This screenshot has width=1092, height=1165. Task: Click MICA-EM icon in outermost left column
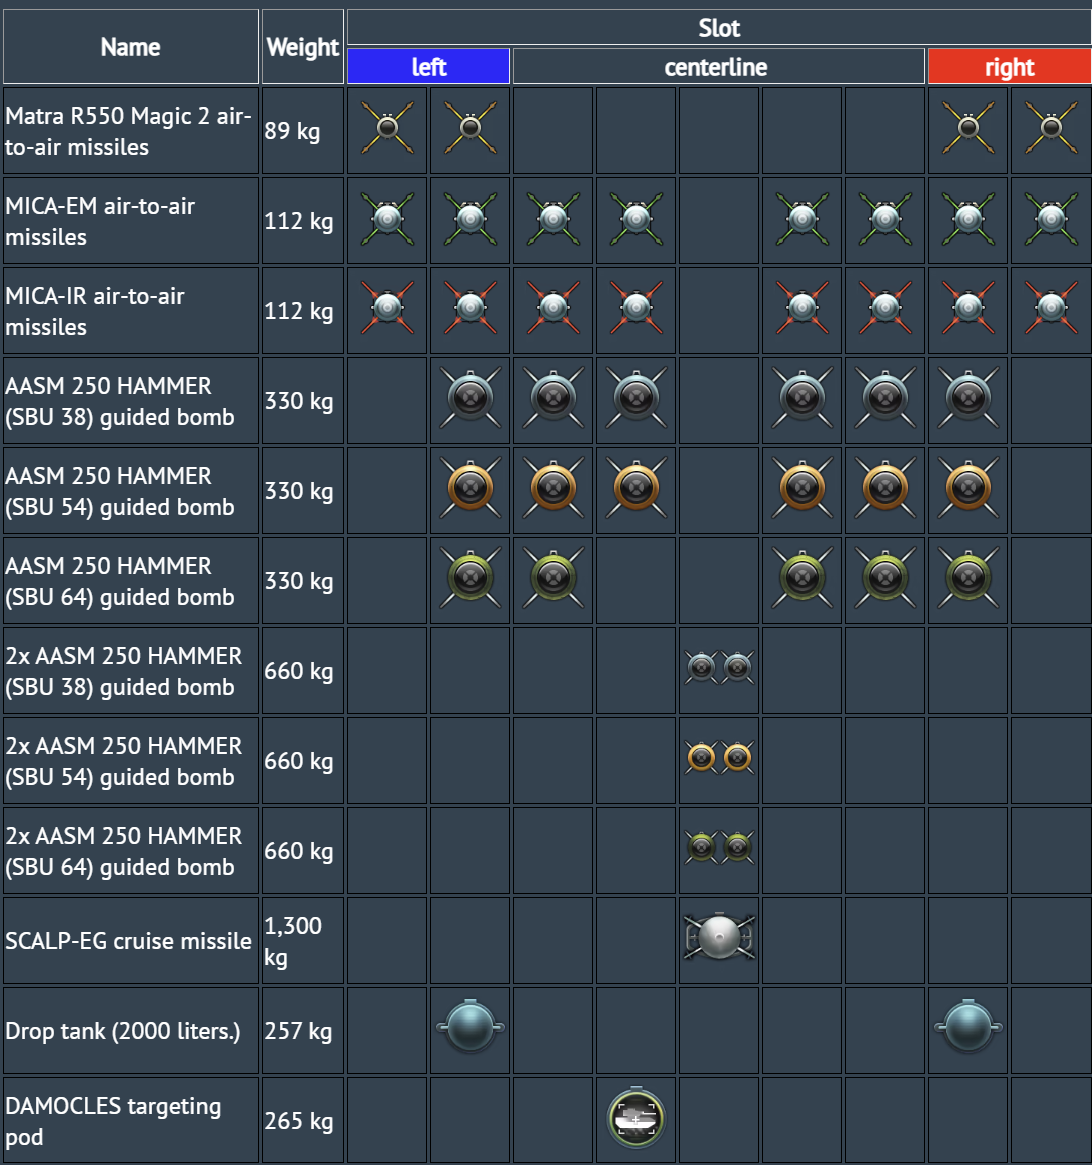387,218
